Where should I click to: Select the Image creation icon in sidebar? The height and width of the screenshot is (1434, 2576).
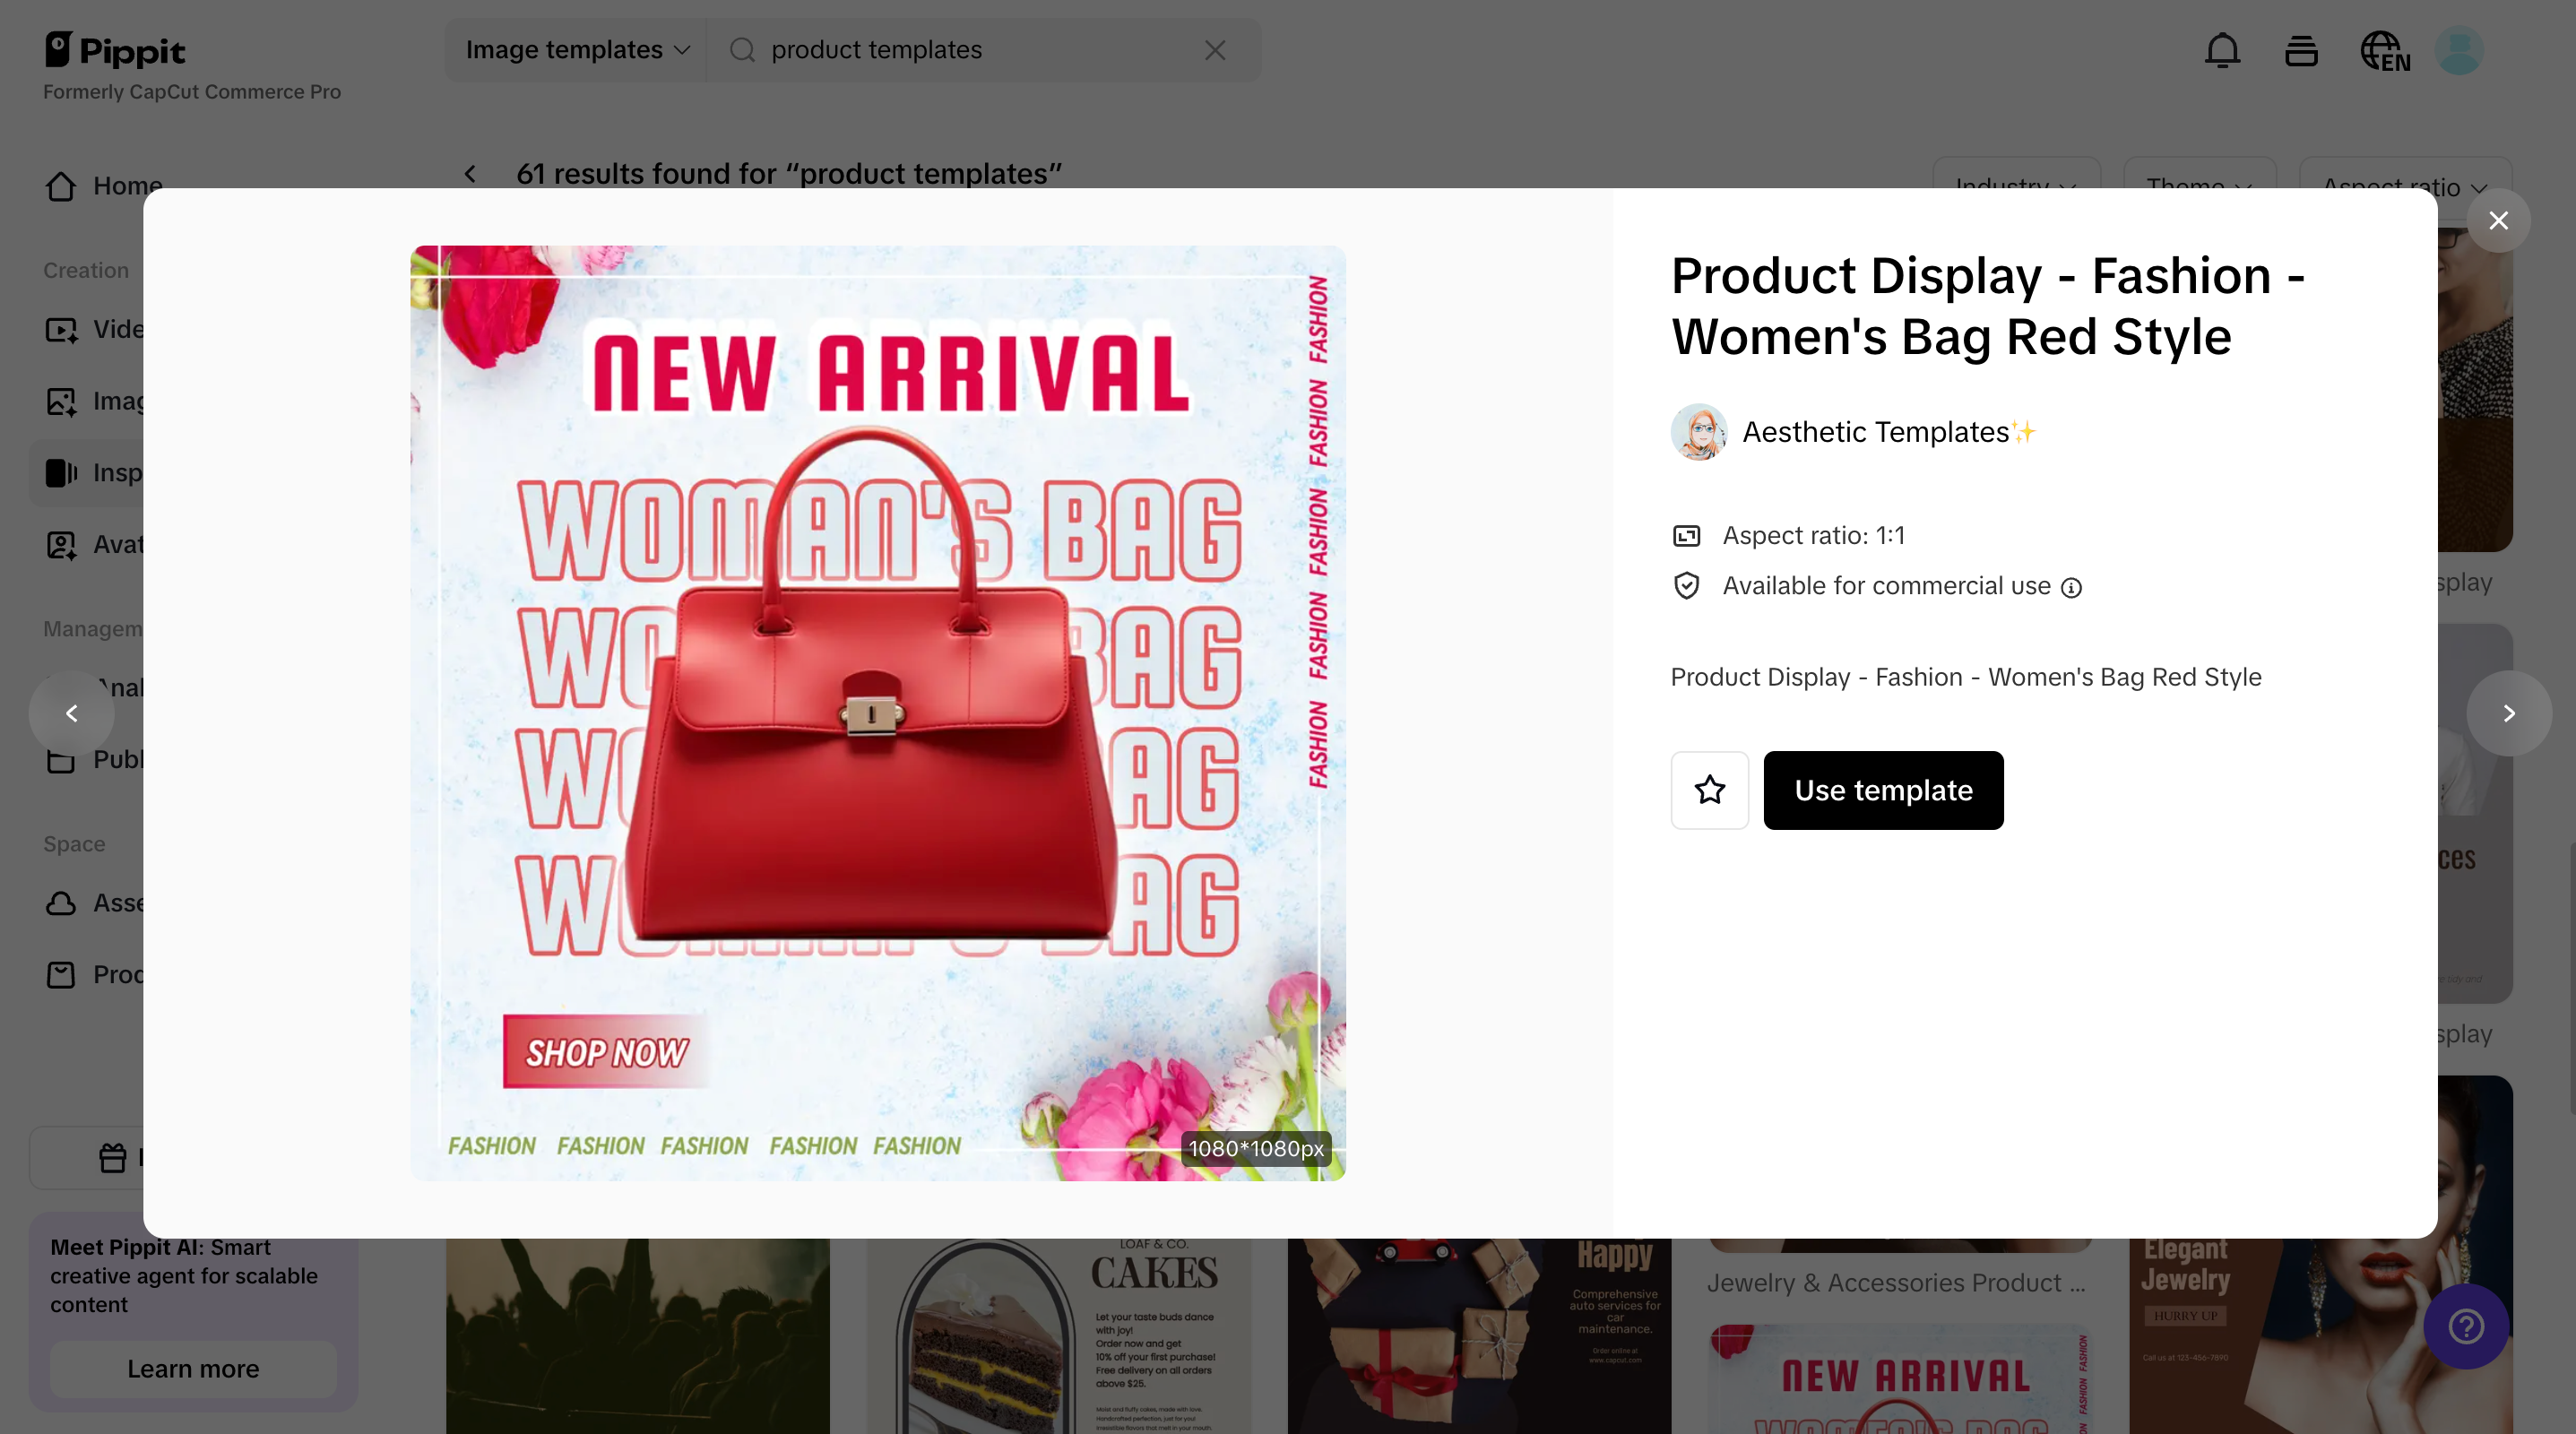point(61,401)
